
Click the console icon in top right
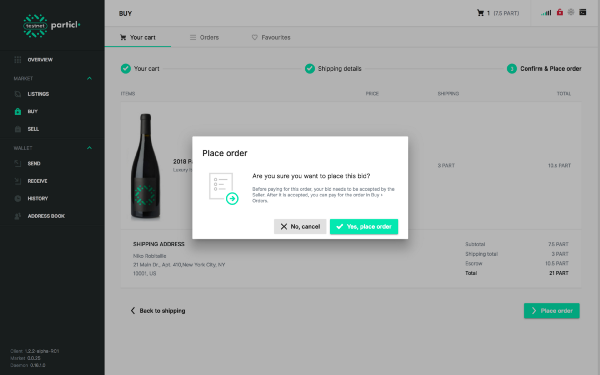pyautogui.click(x=582, y=12)
